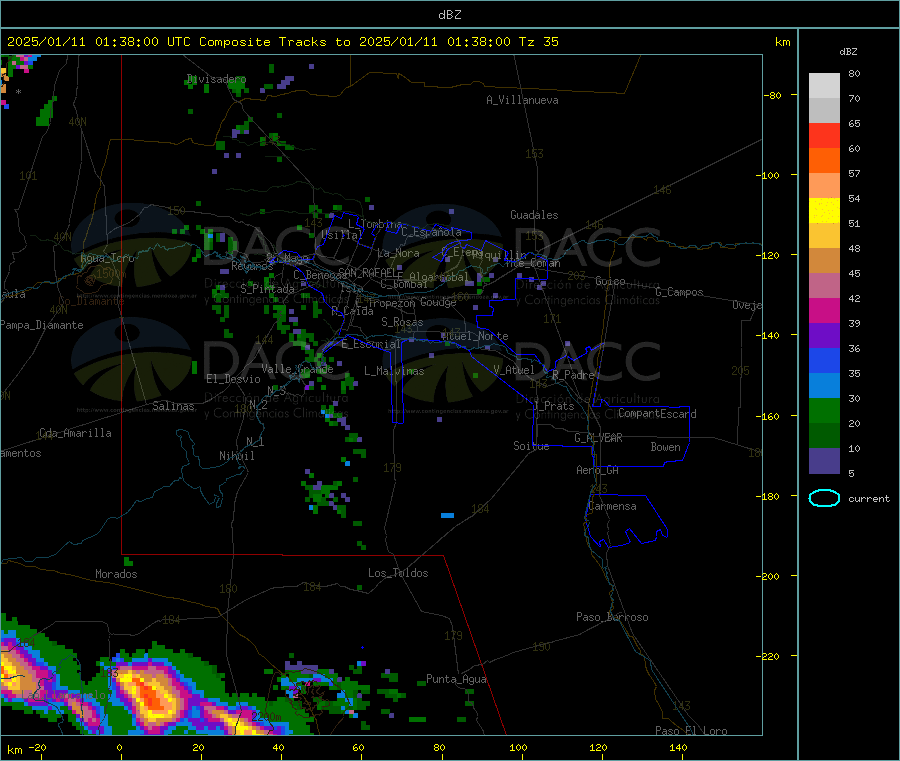Click the E_Escorial map label

371,344
